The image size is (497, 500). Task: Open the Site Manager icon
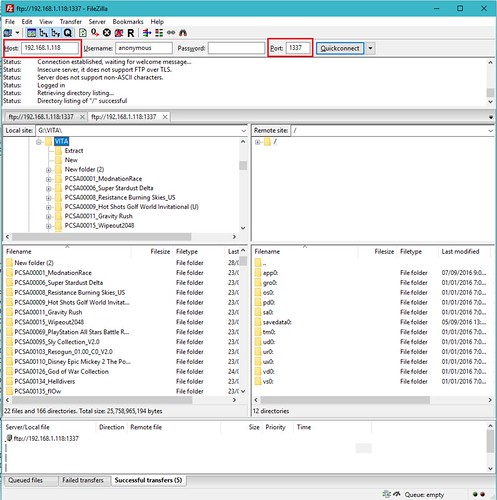tap(8, 33)
